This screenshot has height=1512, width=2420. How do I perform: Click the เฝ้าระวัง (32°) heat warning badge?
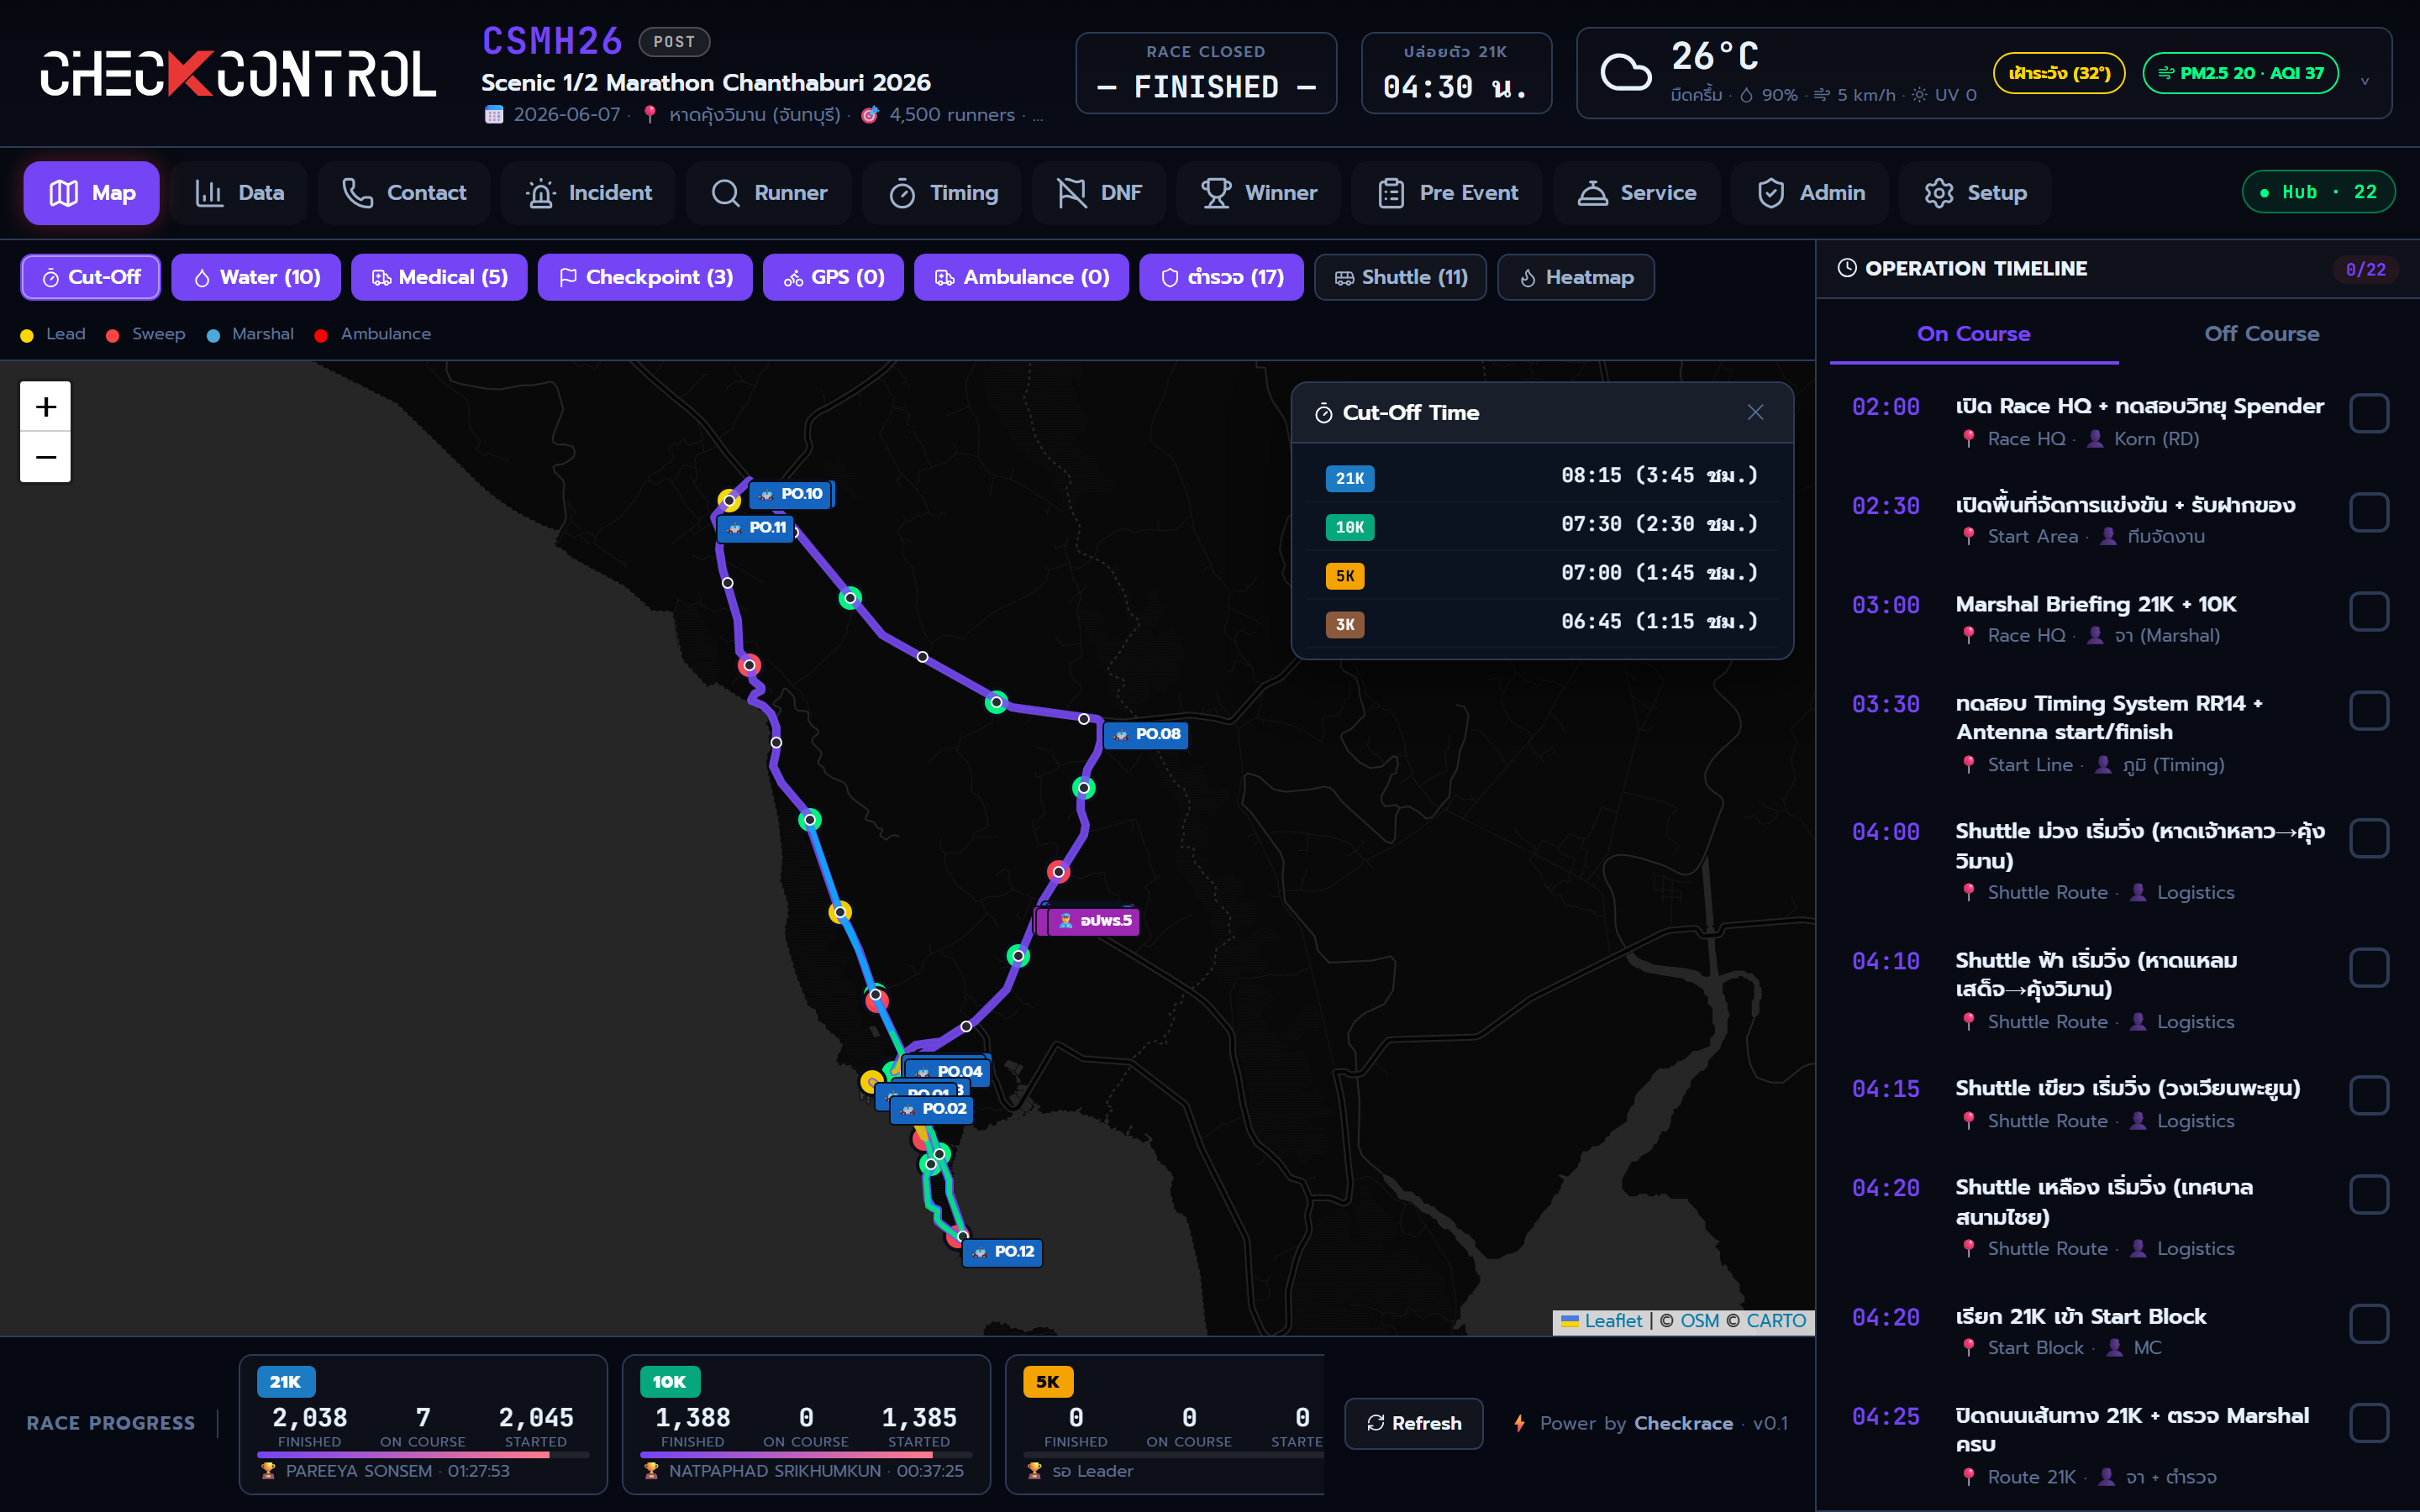[x=2059, y=73]
